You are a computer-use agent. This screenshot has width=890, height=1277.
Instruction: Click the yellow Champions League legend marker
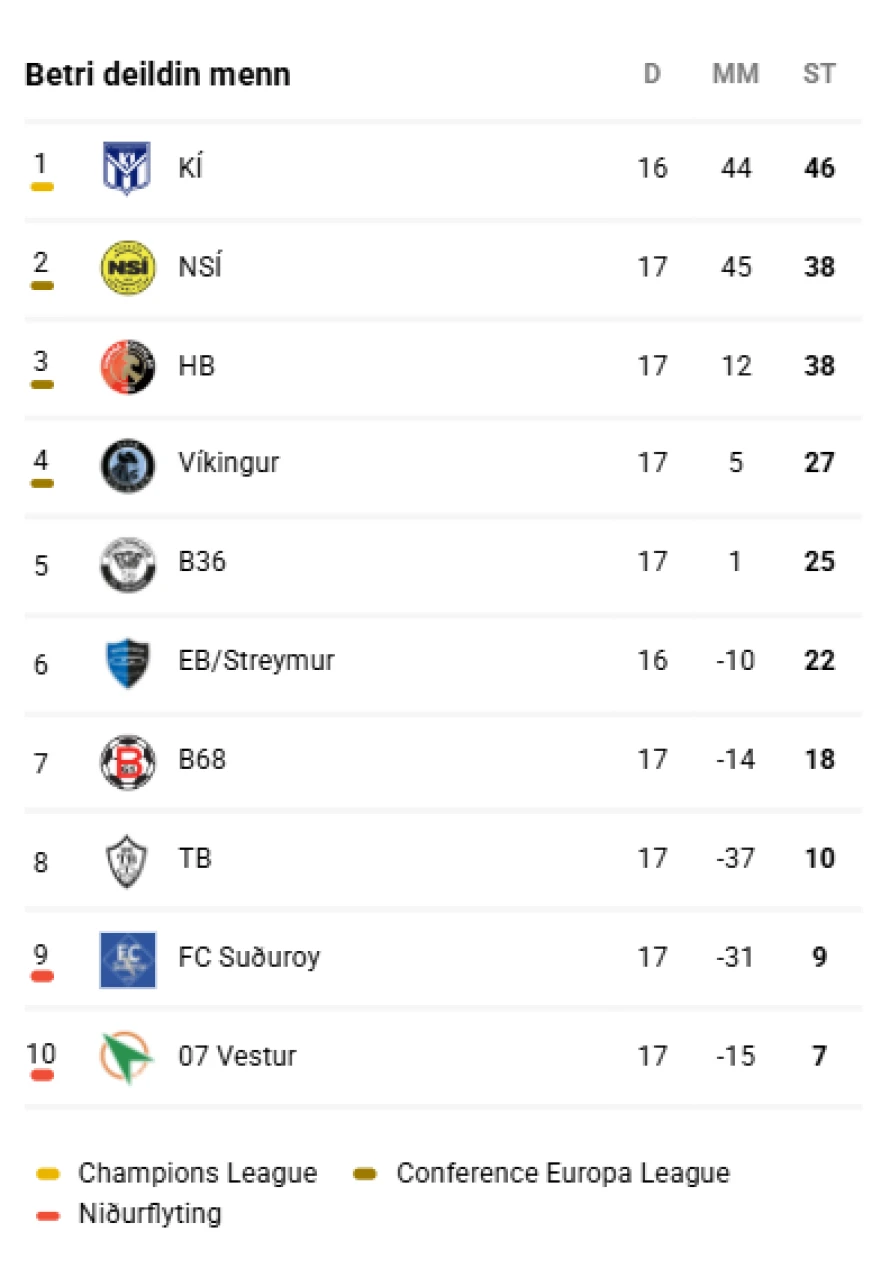49,1173
